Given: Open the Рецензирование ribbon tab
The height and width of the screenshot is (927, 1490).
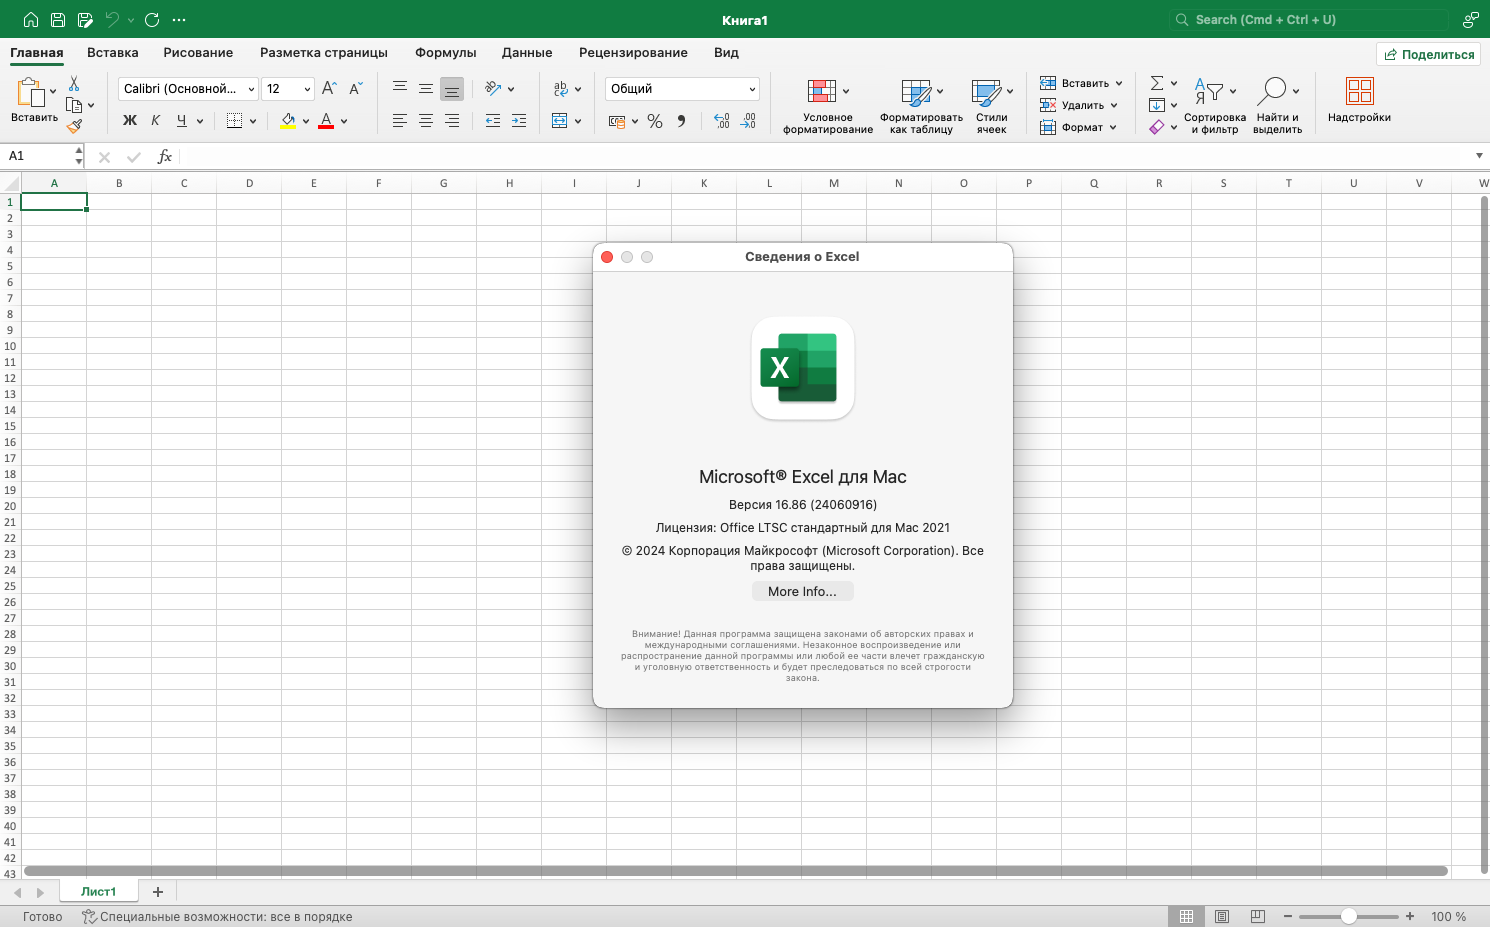Looking at the screenshot, I should coord(633,53).
